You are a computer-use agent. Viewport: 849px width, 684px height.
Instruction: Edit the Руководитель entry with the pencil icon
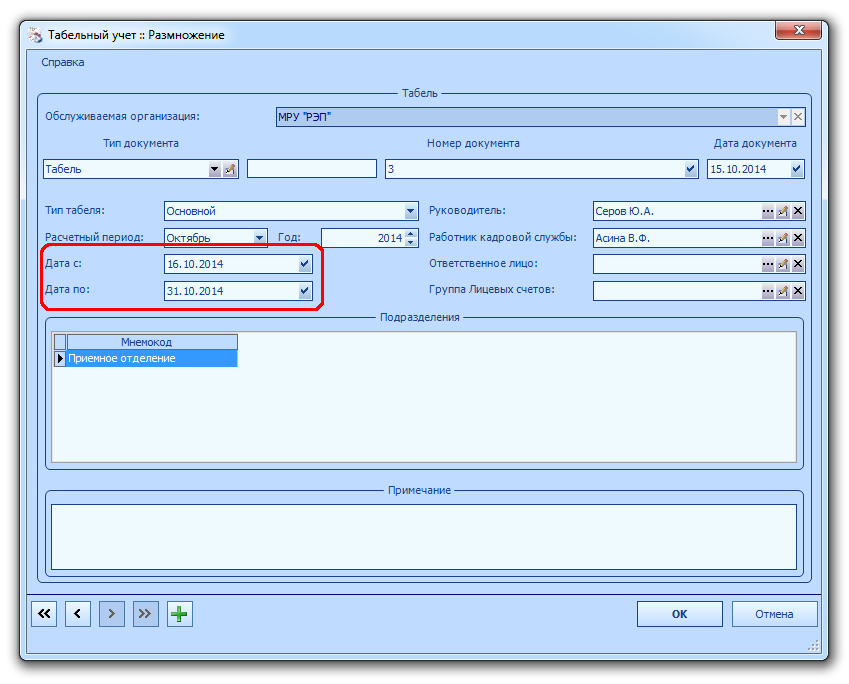(782, 211)
